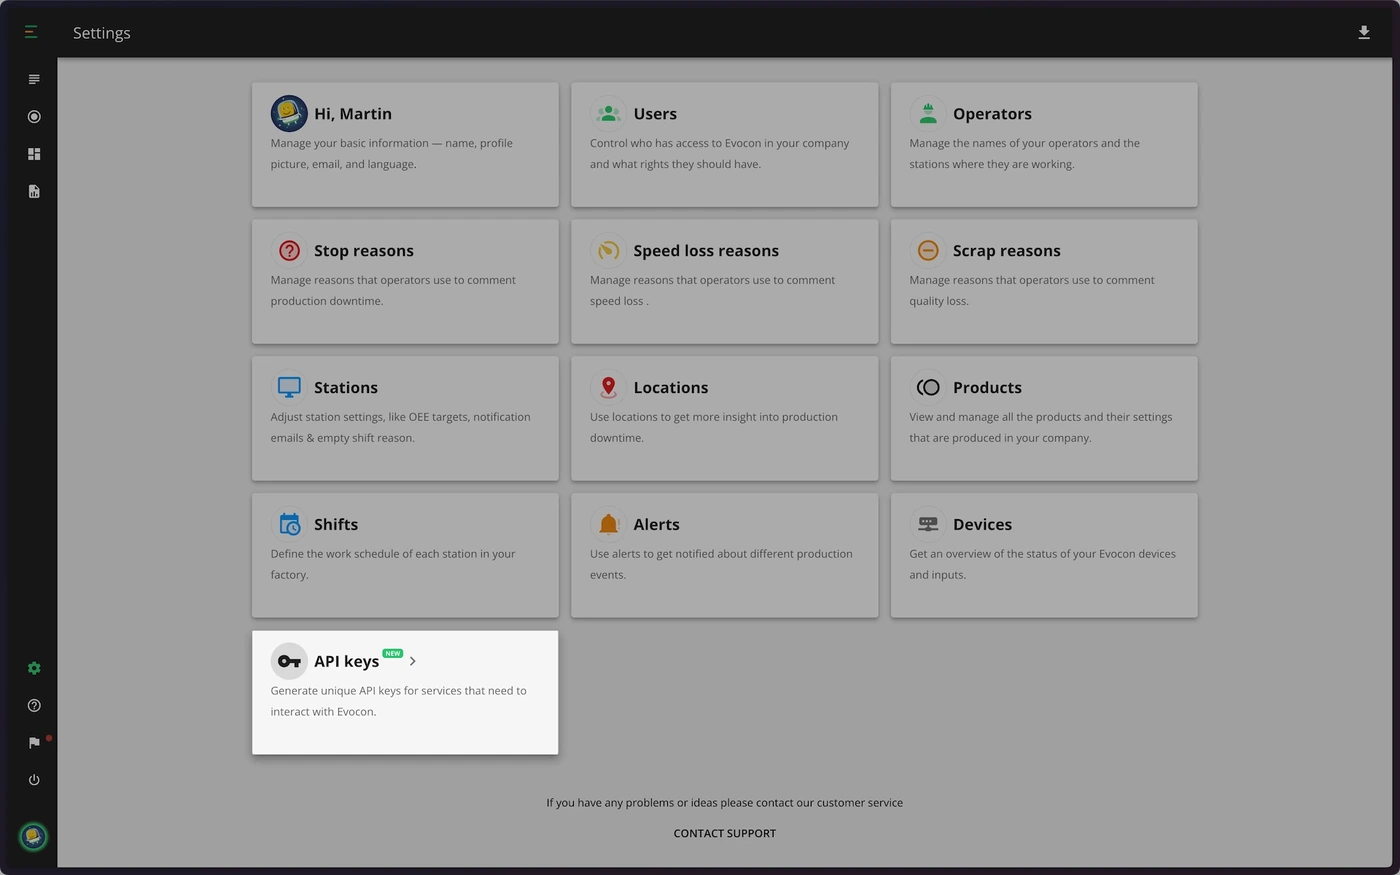Screen dimensions: 1400x875
Task: Open the Users settings title
Action: click(x=655, y=114)
